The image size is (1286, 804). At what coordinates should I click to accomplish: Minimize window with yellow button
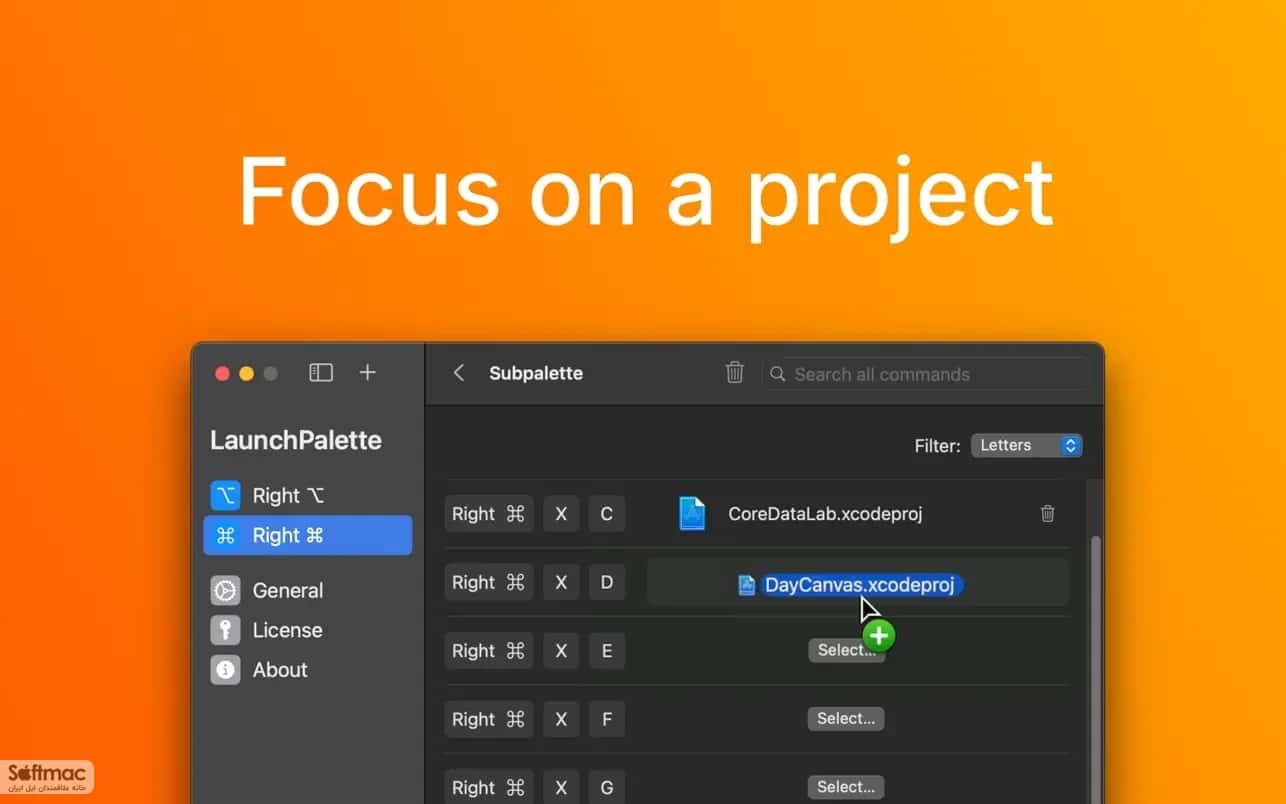pyautogui.click(x=246, y=373)
